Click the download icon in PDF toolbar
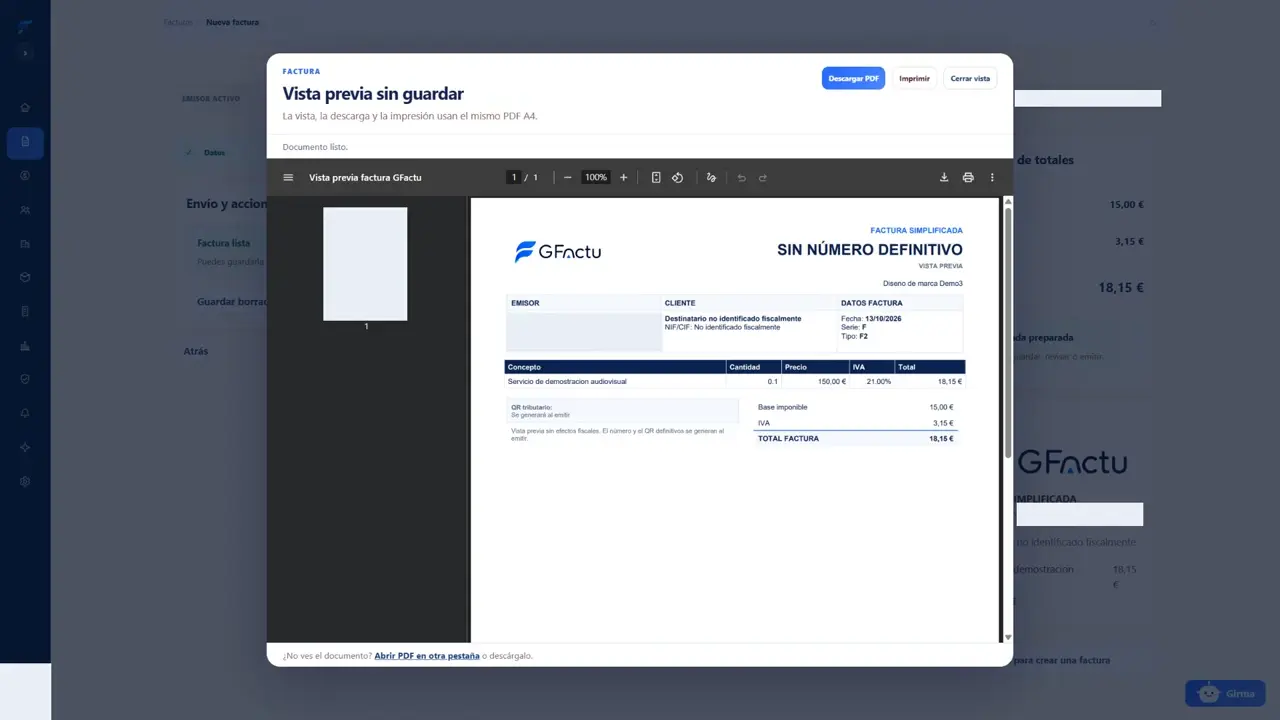This screenshot has width=1280, height=720. click(x=944, y=178)
